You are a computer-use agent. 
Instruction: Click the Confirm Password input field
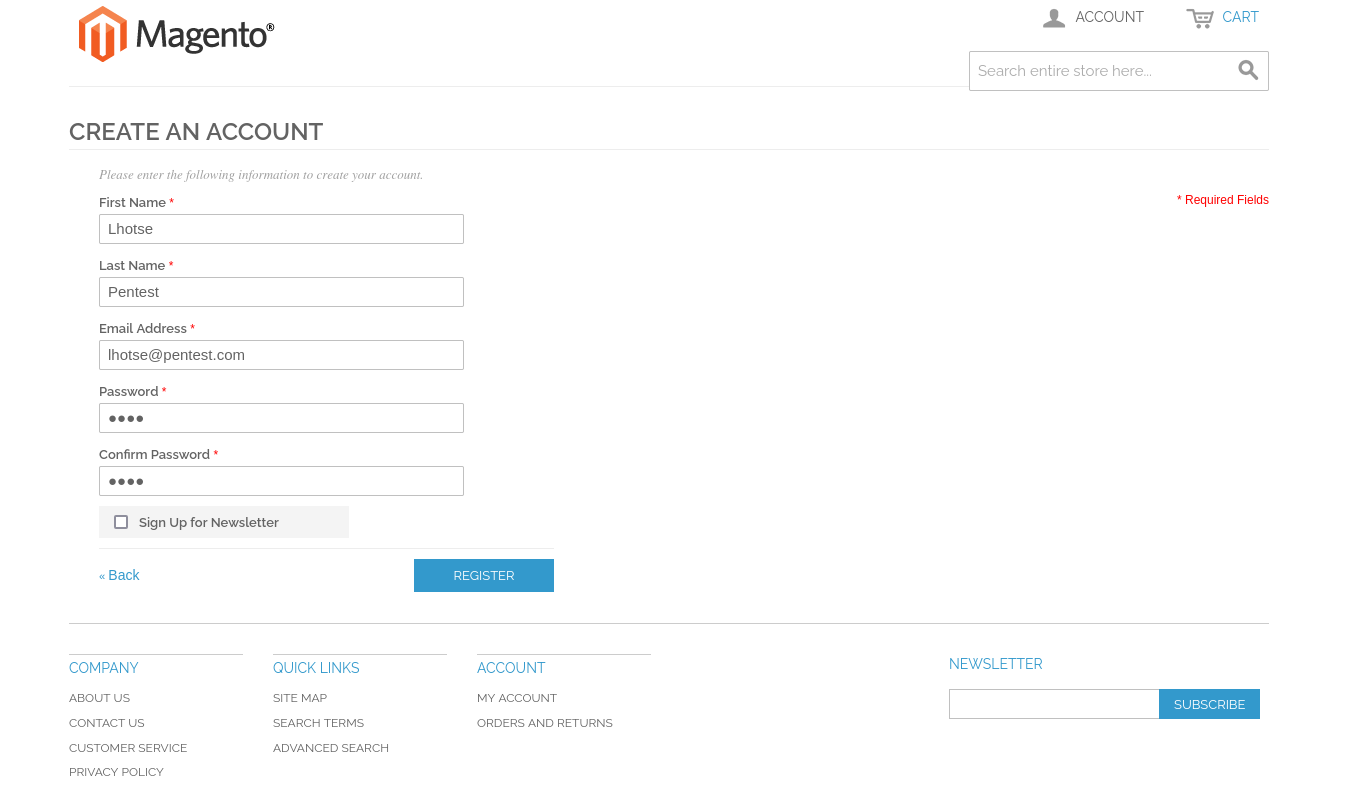(x=281, y=481)
